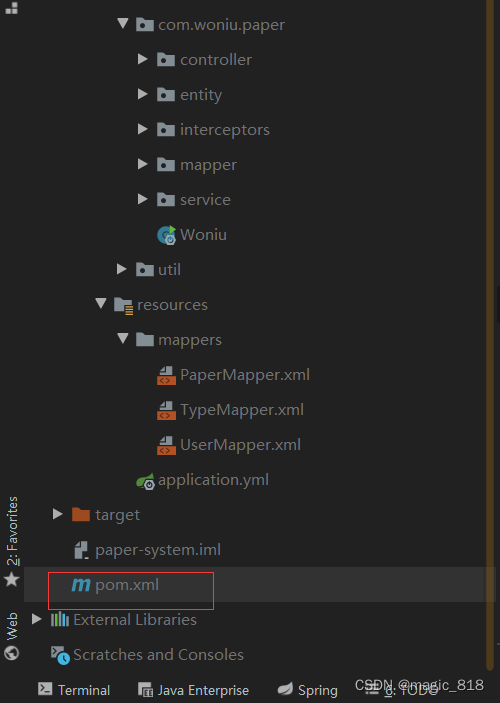Expand the service package arrow
The height and width of the screenshot is (703, 500).
(143, 199)
